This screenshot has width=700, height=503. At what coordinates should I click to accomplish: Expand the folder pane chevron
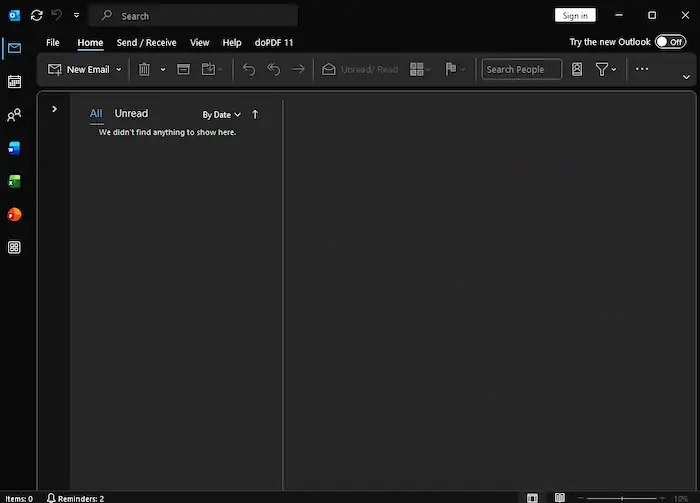pyautogui.click(x=54, y=109)
